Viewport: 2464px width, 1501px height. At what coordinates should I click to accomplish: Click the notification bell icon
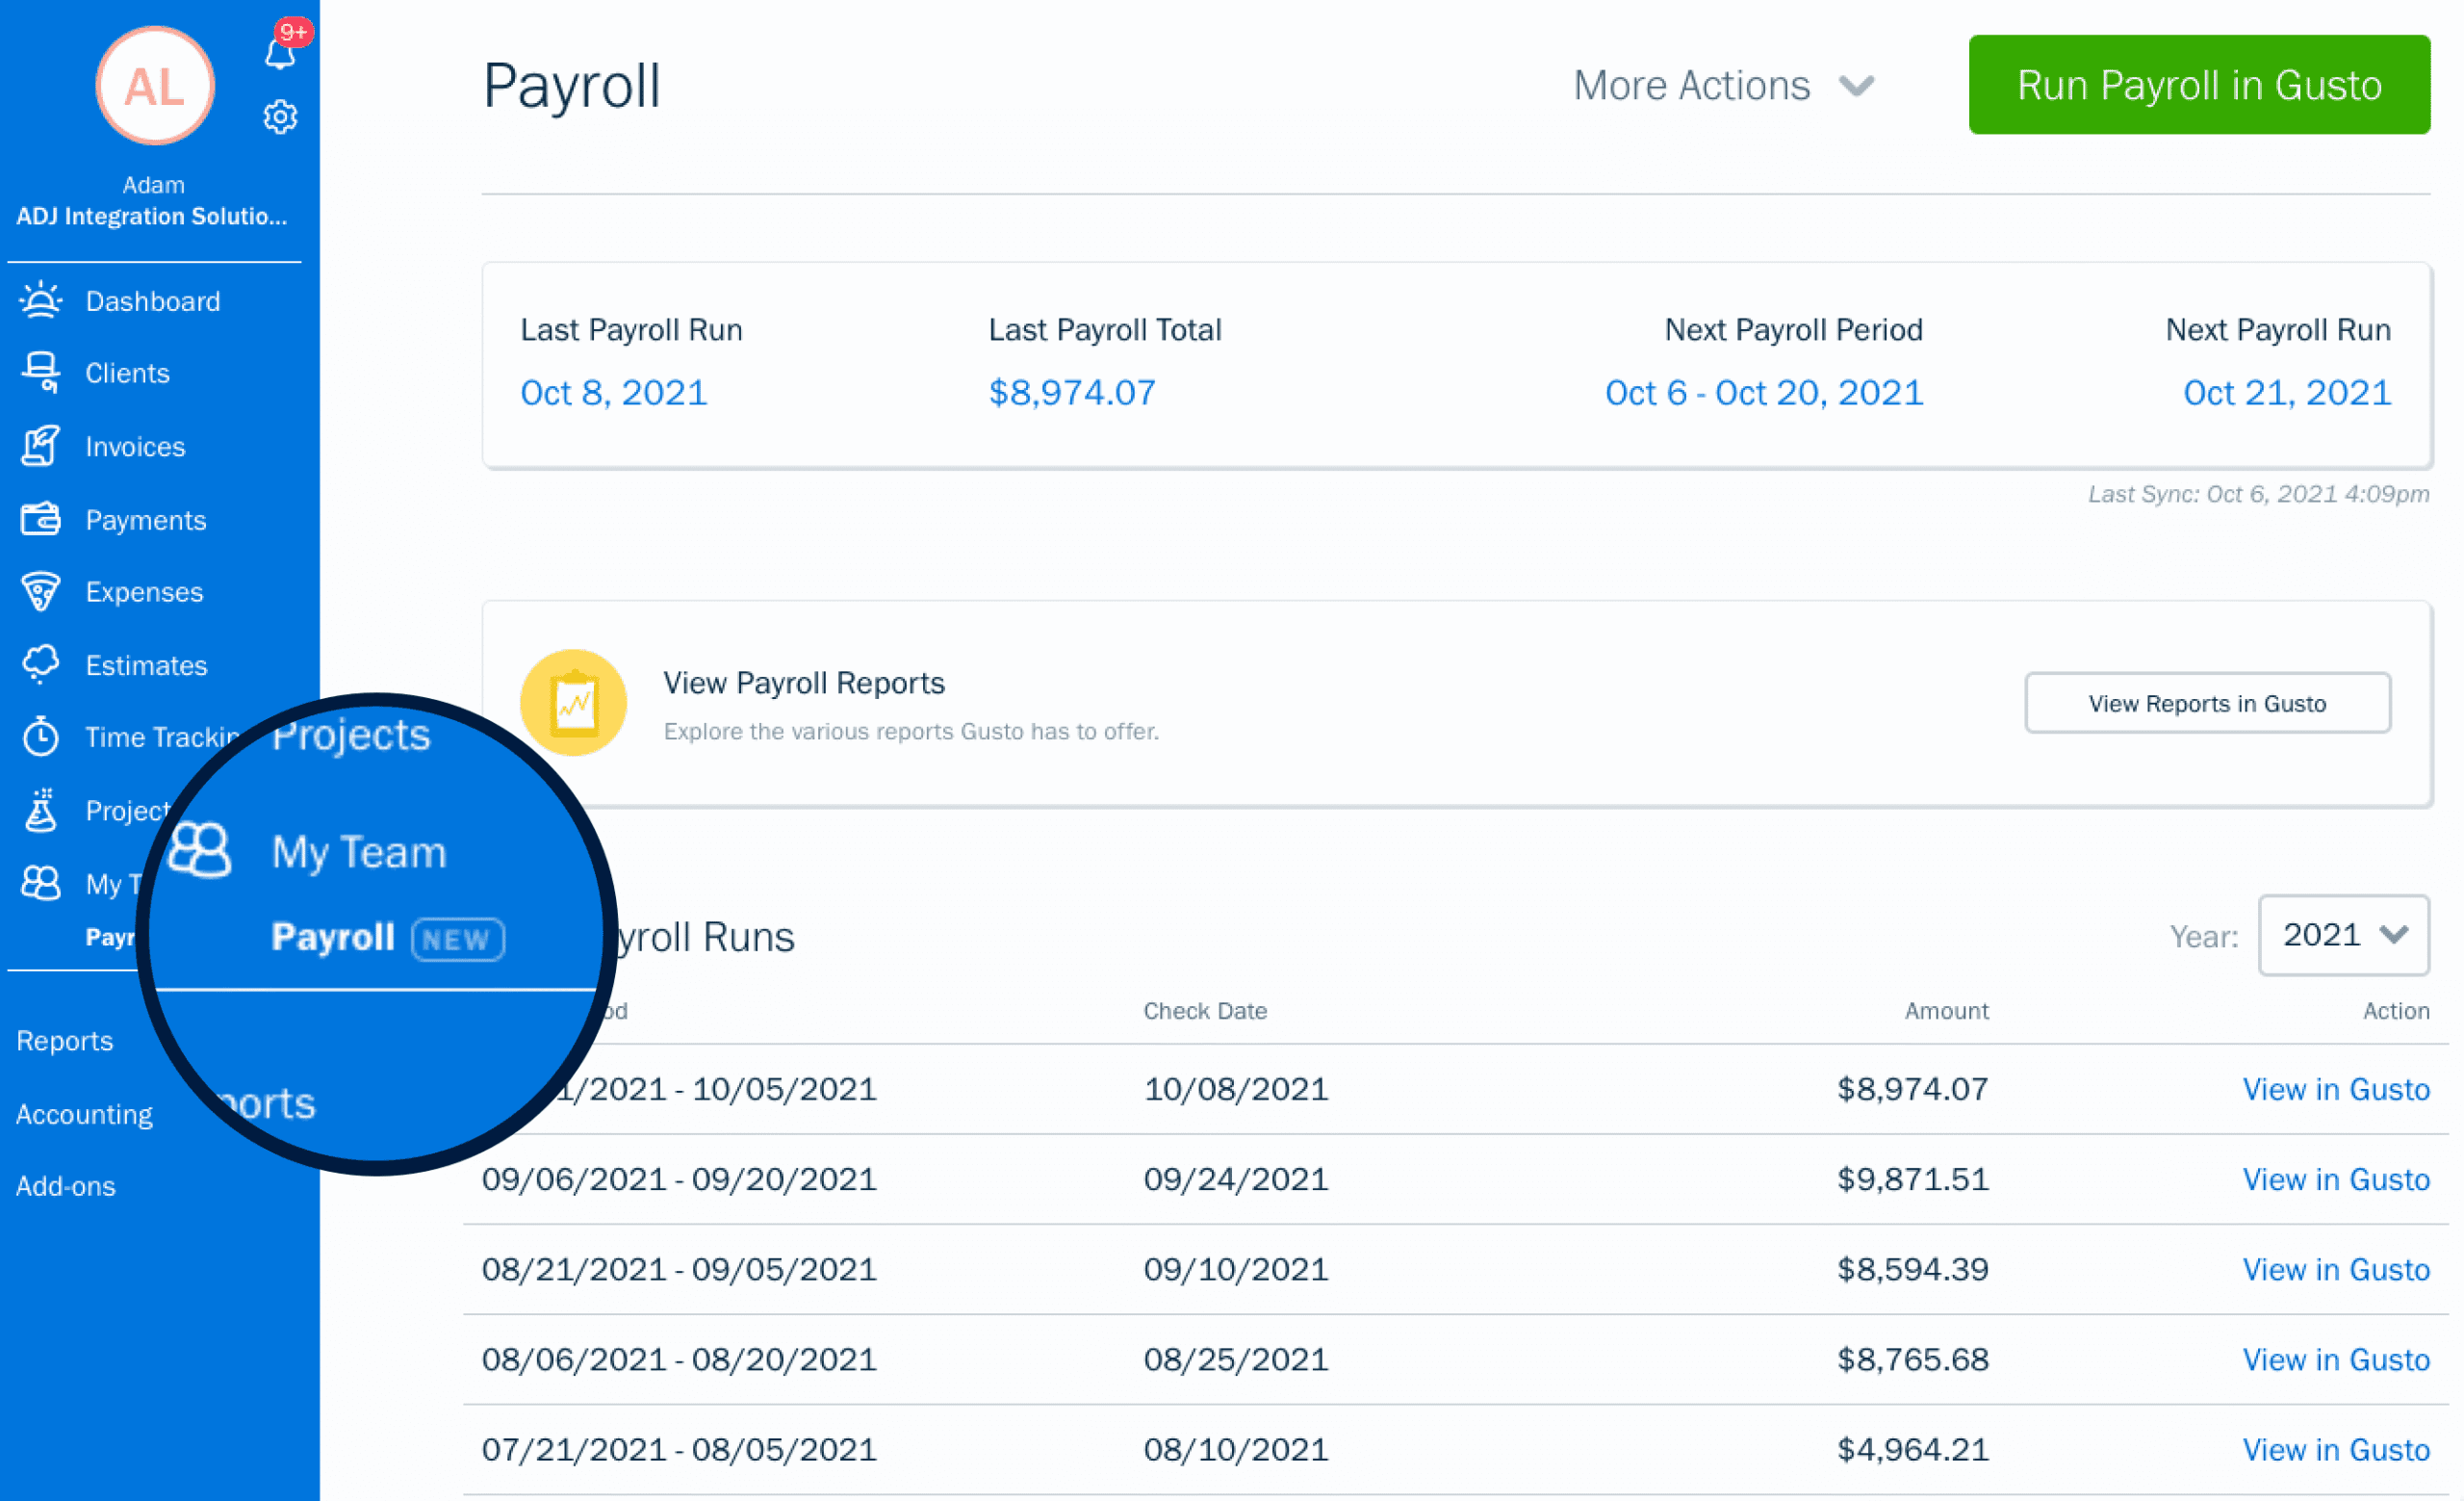[280, 52]
